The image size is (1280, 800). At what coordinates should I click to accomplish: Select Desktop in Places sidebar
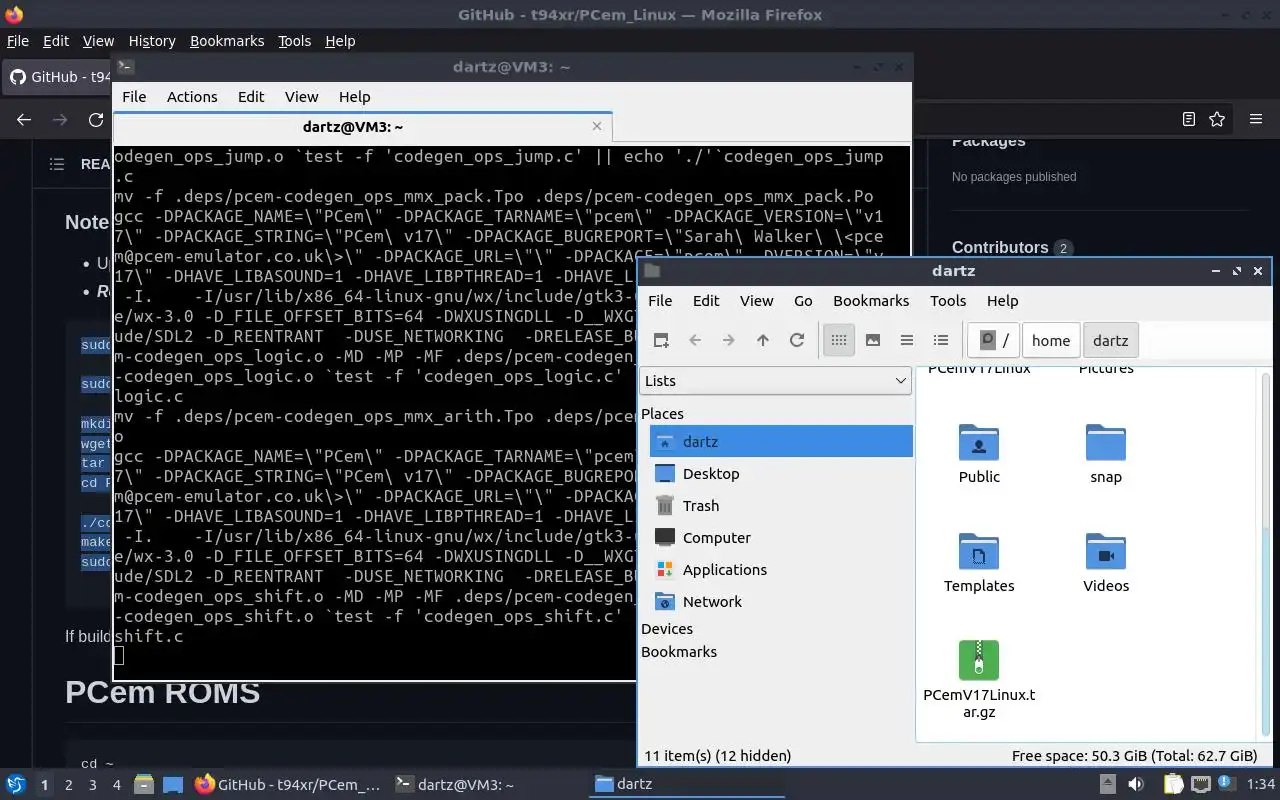(781, 473)
